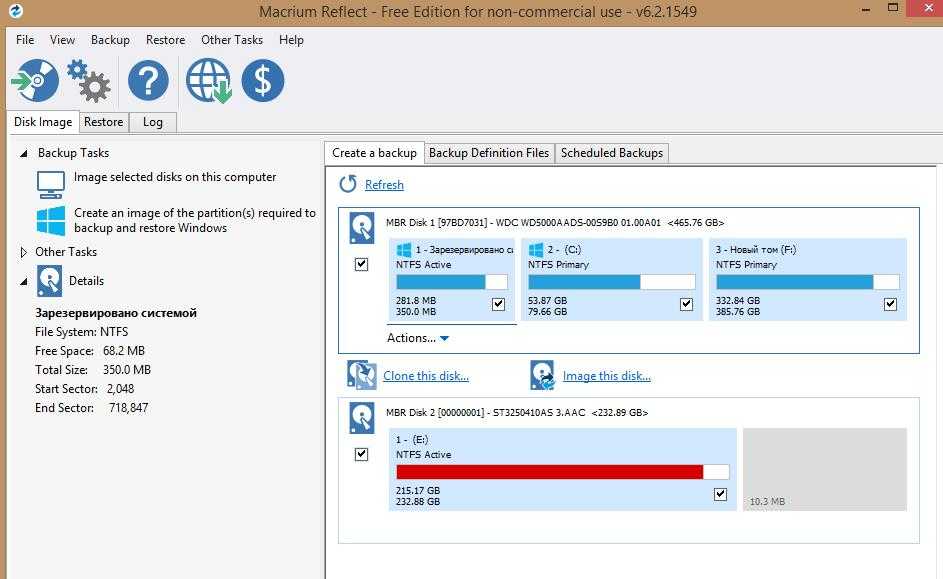943x579 pixels.
Task: Uncheck the E: partition checkbox
Action: point(720,494)
